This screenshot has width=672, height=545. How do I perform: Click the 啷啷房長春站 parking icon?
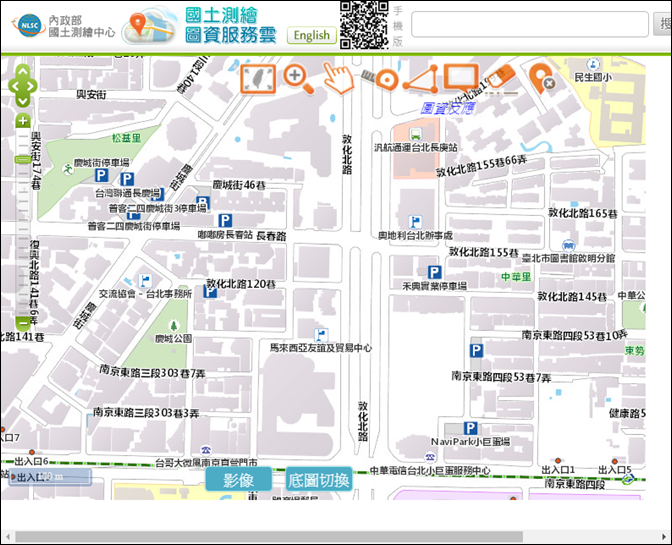click(x=225, y=221)
